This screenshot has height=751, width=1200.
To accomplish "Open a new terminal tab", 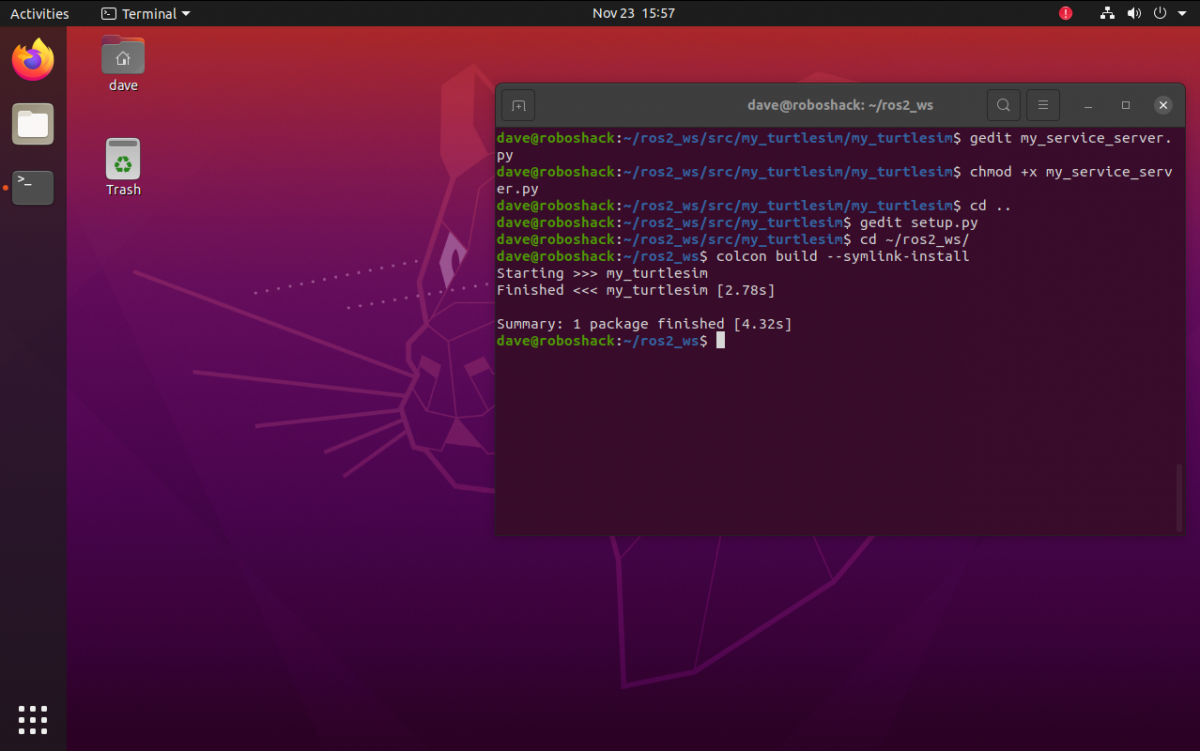I will point(518,105).
